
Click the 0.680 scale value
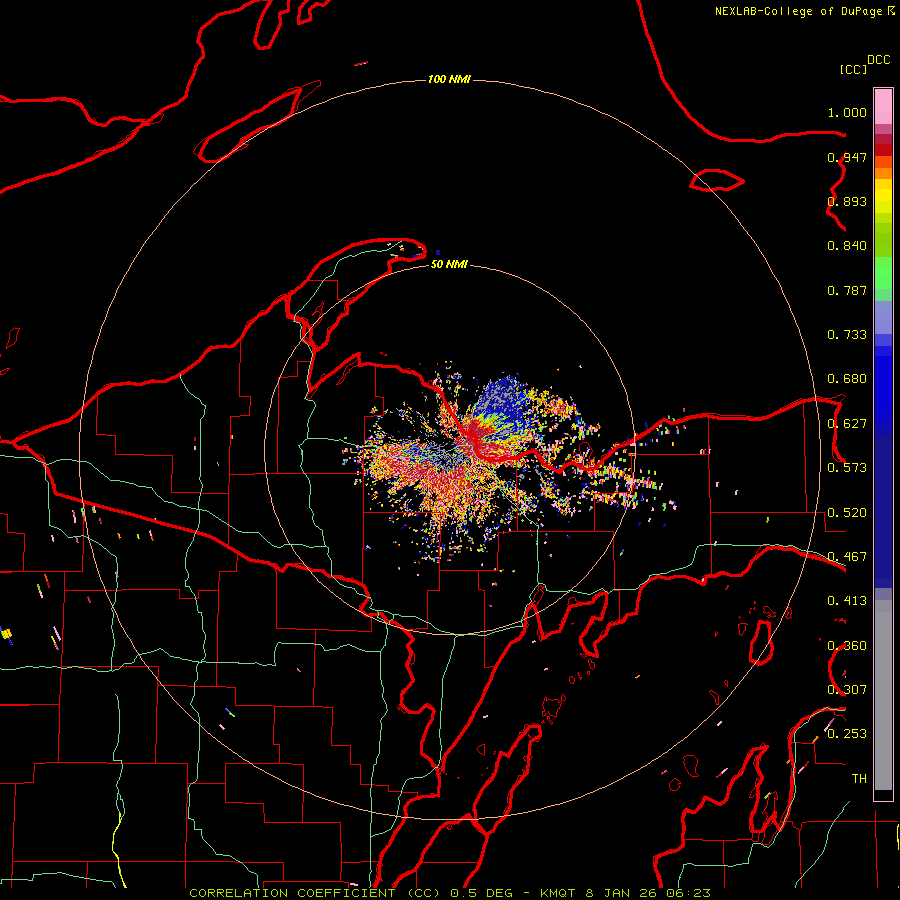847,379
